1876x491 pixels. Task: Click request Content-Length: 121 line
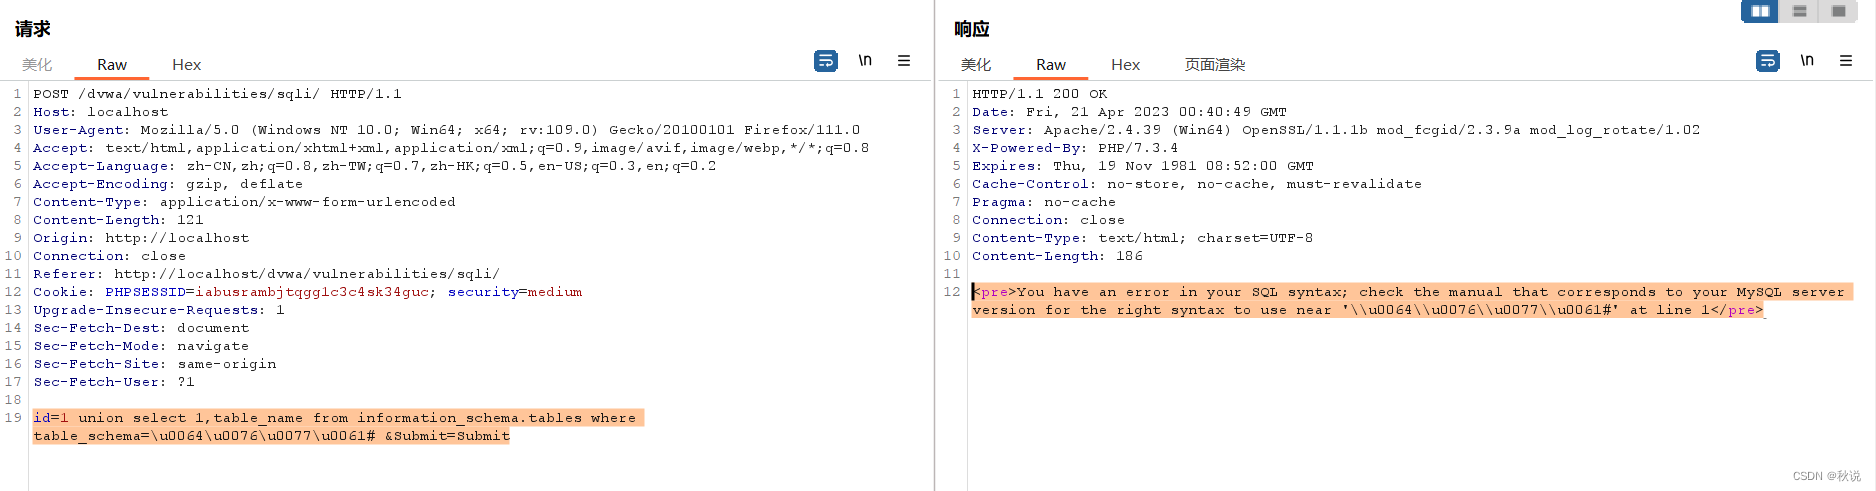tap(118, 220)
